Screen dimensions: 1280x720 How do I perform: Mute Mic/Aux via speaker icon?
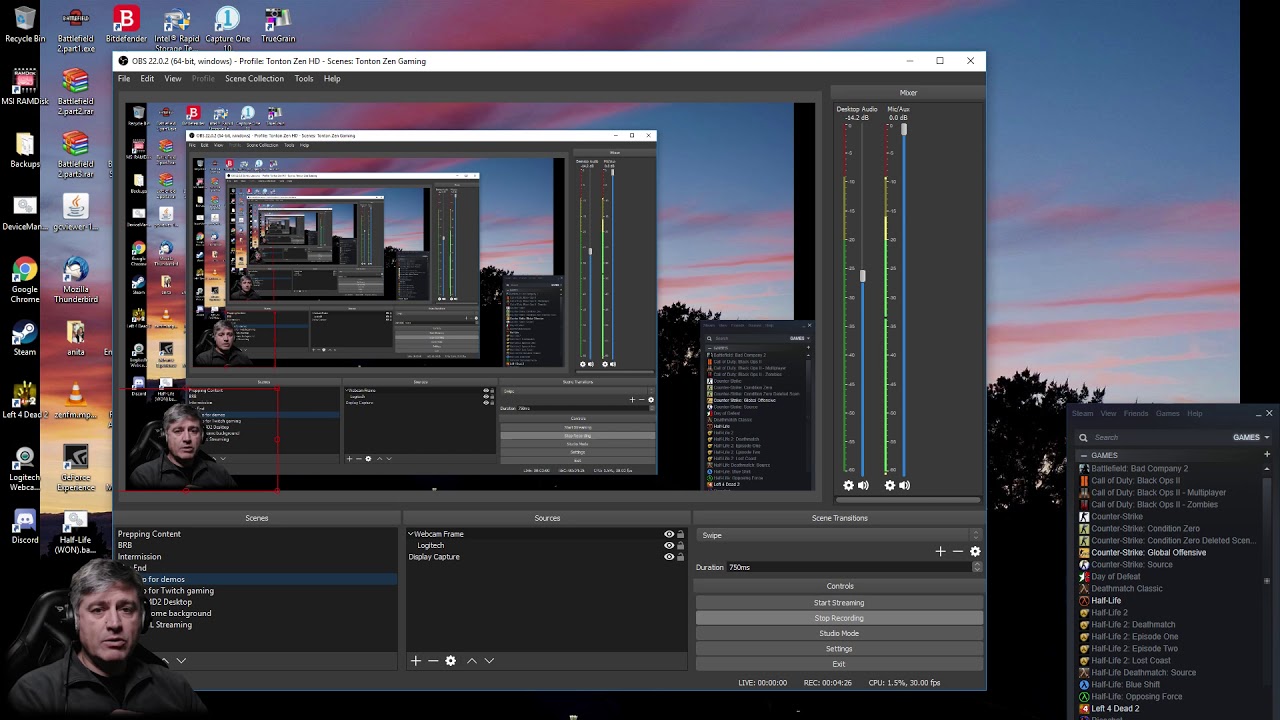[904, 485]
